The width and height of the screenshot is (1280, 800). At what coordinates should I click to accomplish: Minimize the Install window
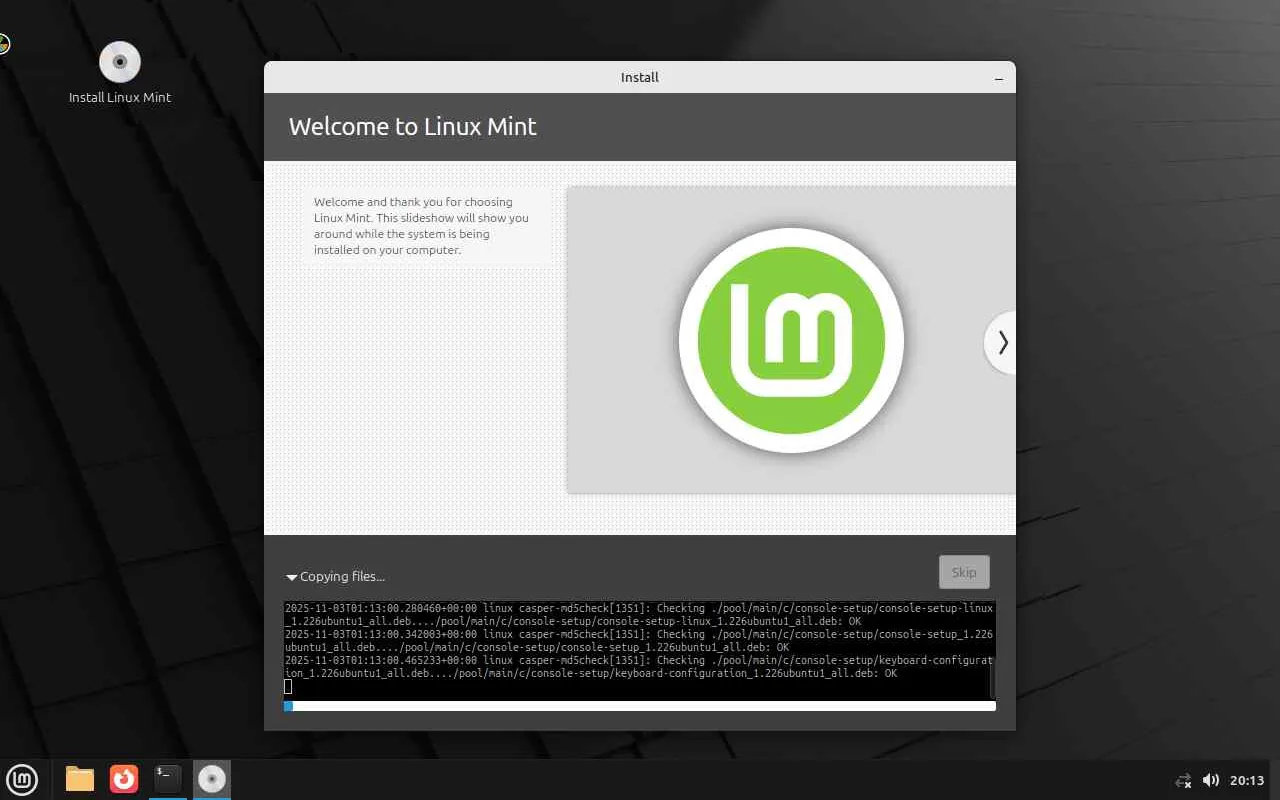coord(998,78)
